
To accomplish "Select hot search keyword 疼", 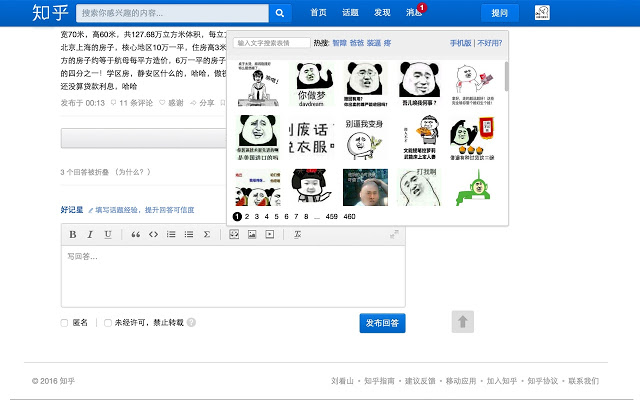I will pyautogui.click(x=387, y=43).
